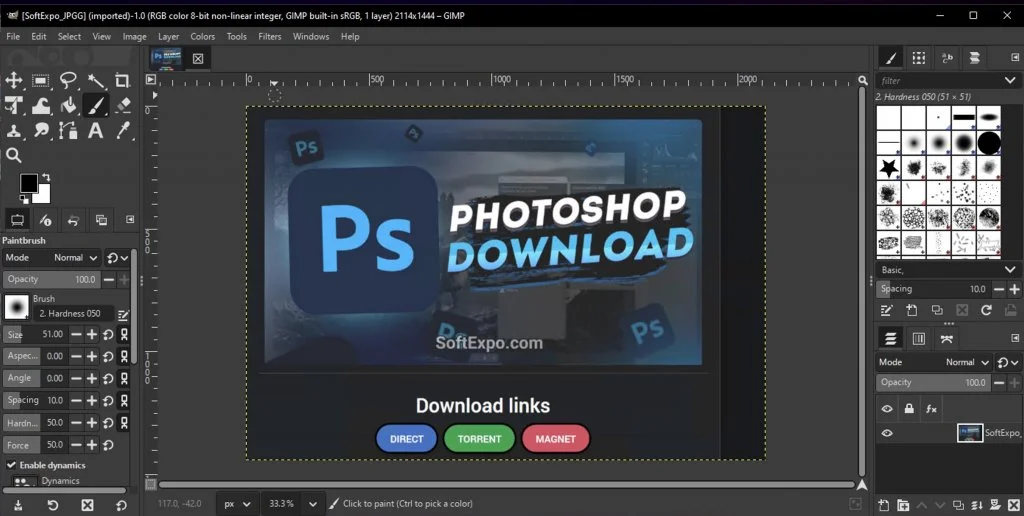The height and width of the screenshot is (516, 1024).
Task: Select the Bucket Fill tool
Action: coord(68,106)
